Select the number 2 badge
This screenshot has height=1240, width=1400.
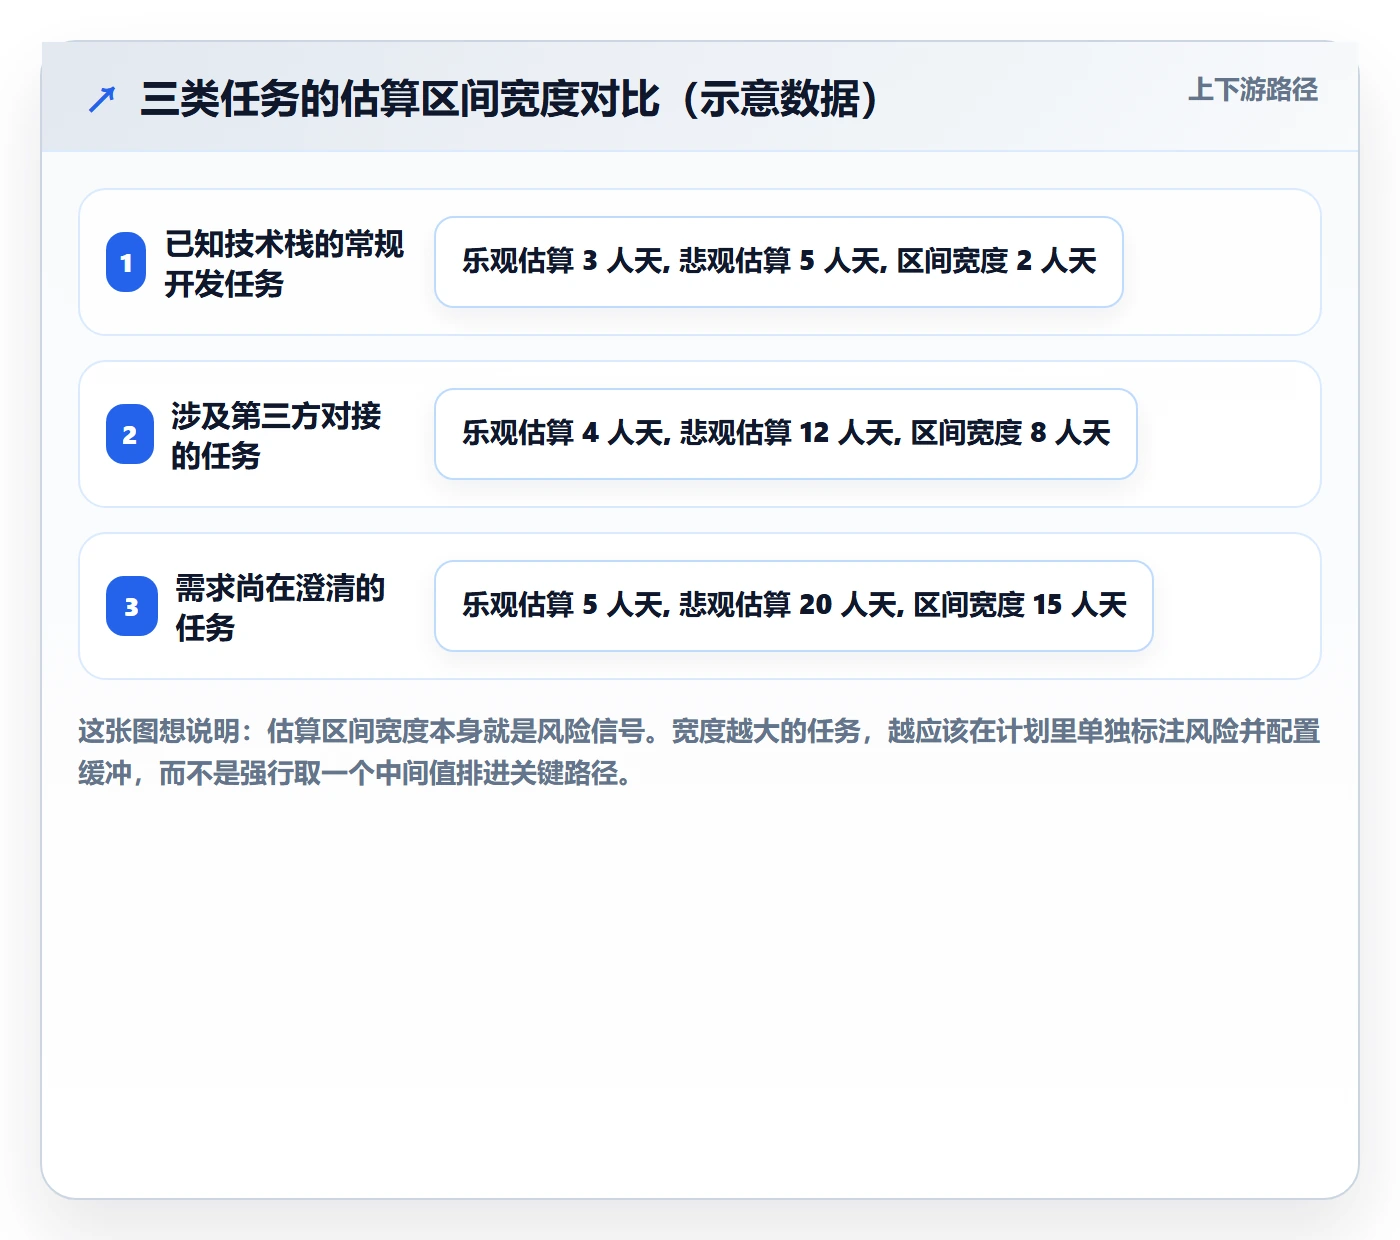tap(130, 434)
